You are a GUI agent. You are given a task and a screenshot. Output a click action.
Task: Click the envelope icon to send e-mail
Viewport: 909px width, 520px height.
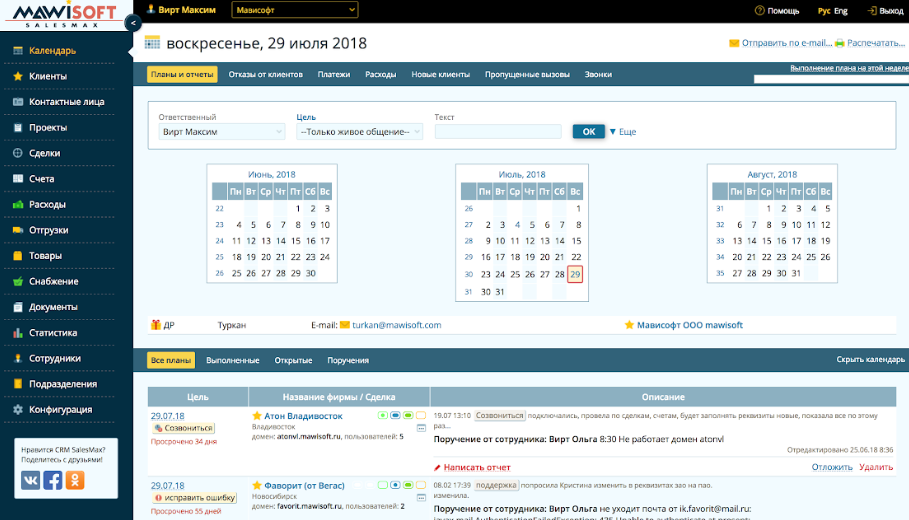(x=734, y=43)
